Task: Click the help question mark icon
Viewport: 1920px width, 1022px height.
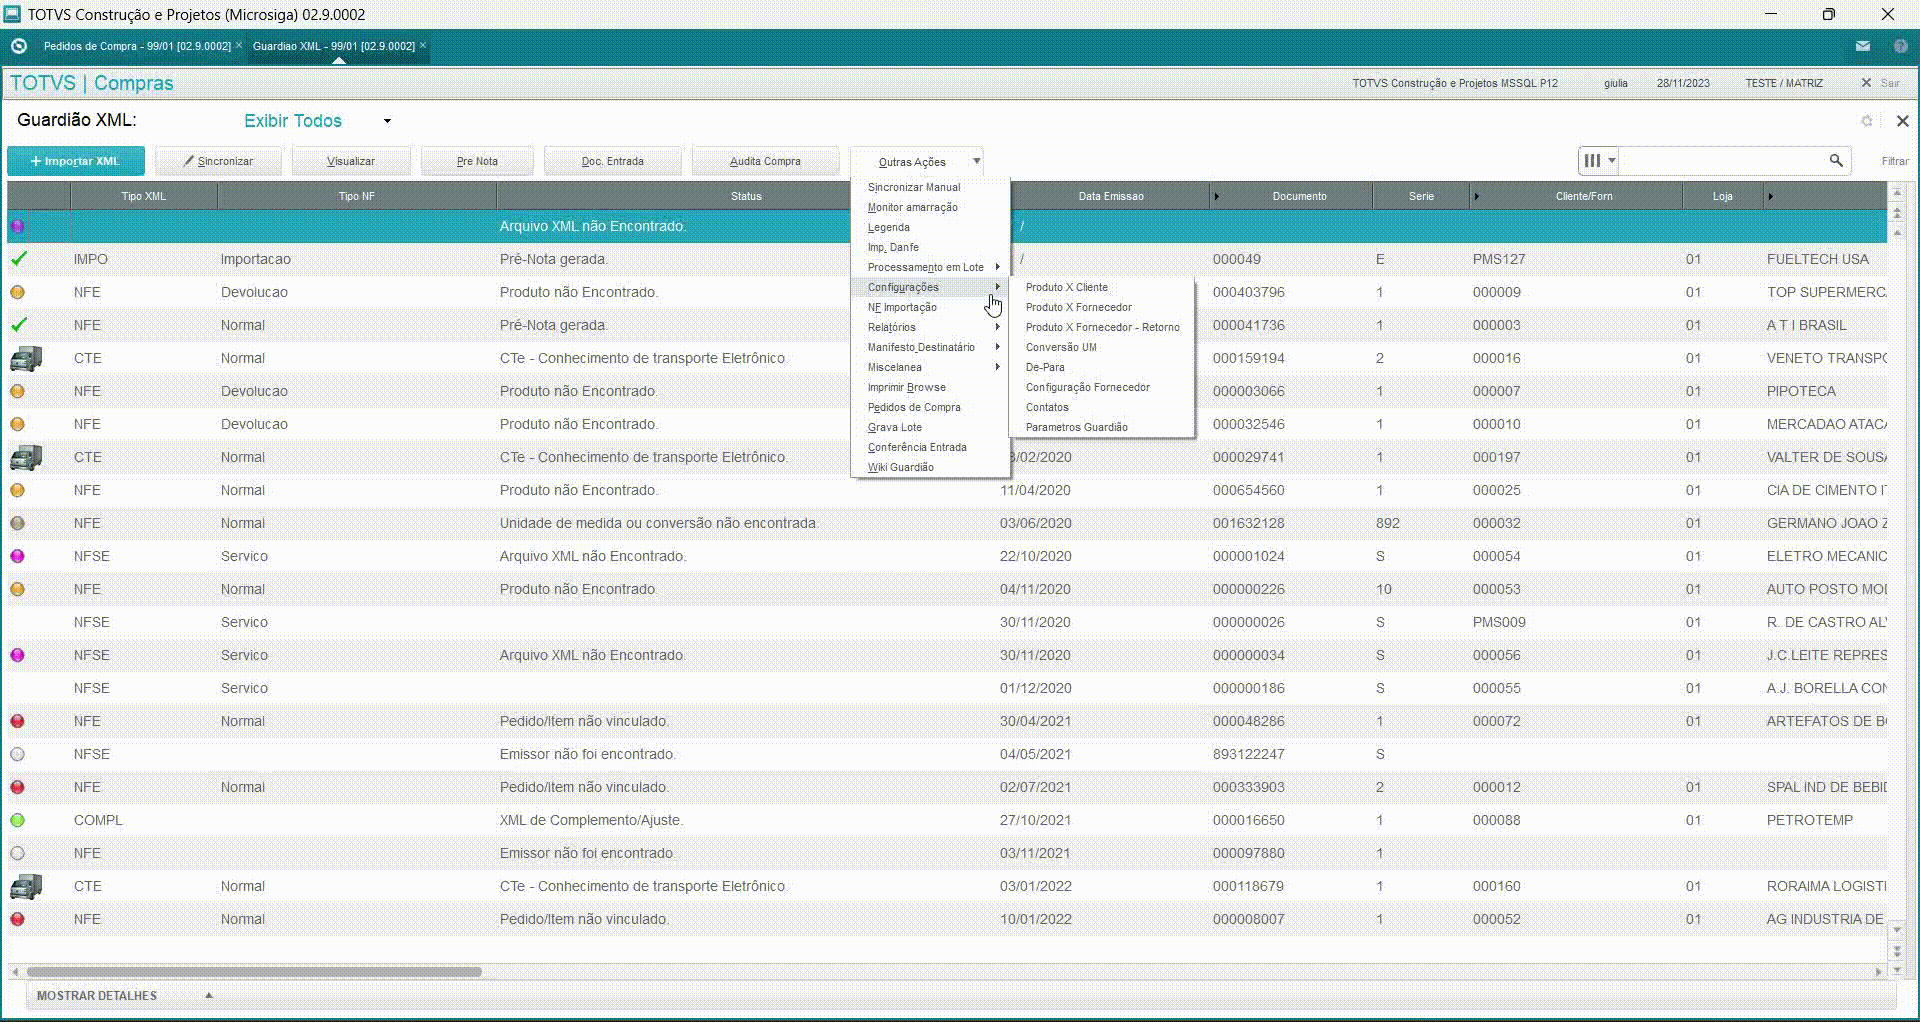Action: (1900, 46)
